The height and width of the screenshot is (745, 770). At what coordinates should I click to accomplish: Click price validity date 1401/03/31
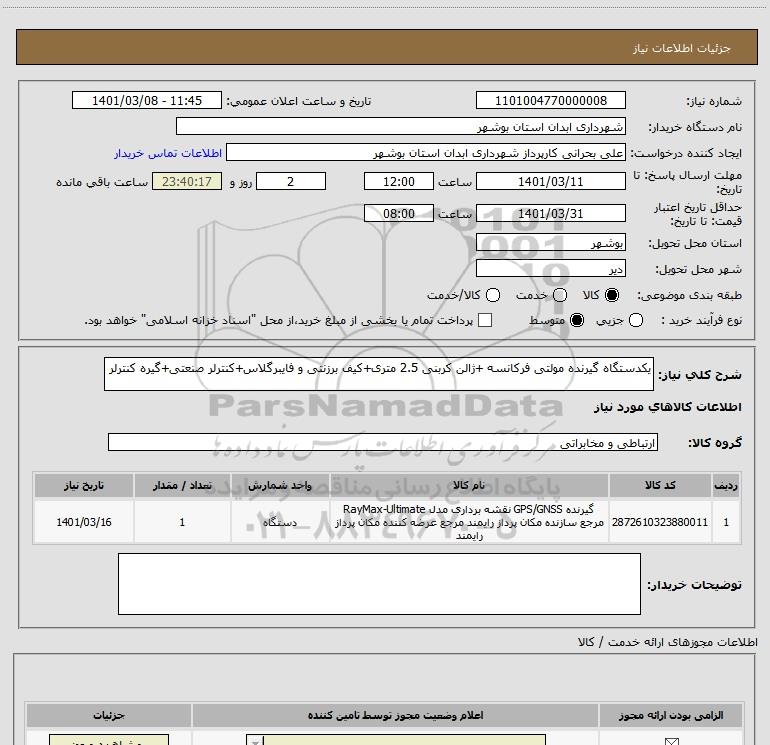(550, 213)
